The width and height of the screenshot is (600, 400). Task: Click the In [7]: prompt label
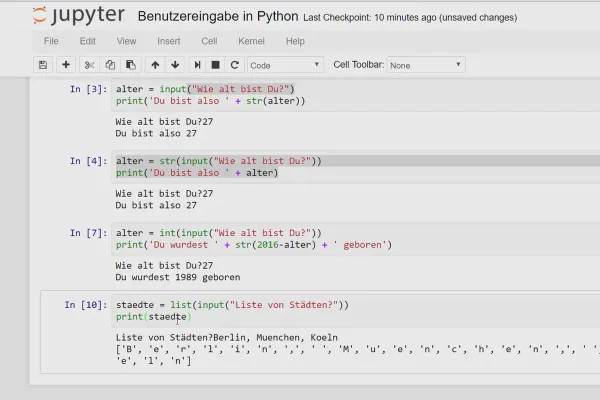tap(88, 233)
